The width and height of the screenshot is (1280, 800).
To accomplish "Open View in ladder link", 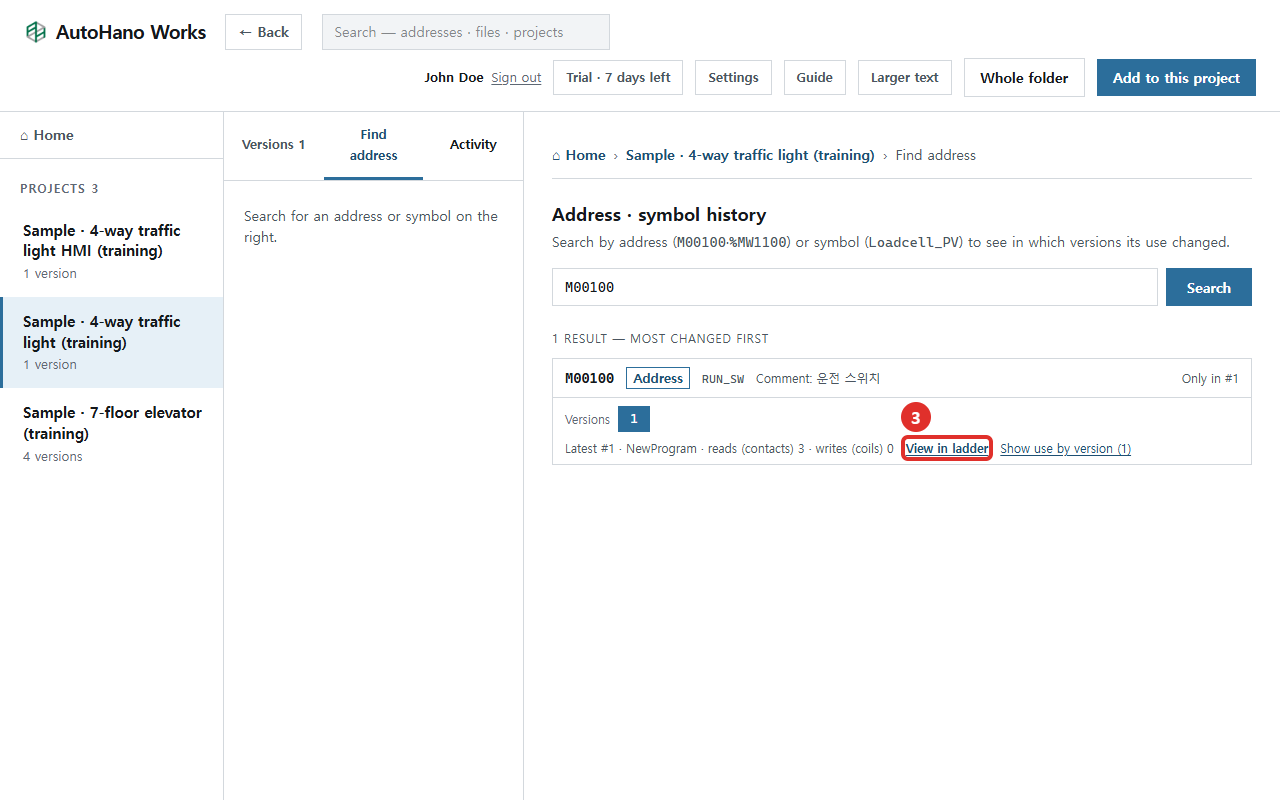I will click(947, 449).
